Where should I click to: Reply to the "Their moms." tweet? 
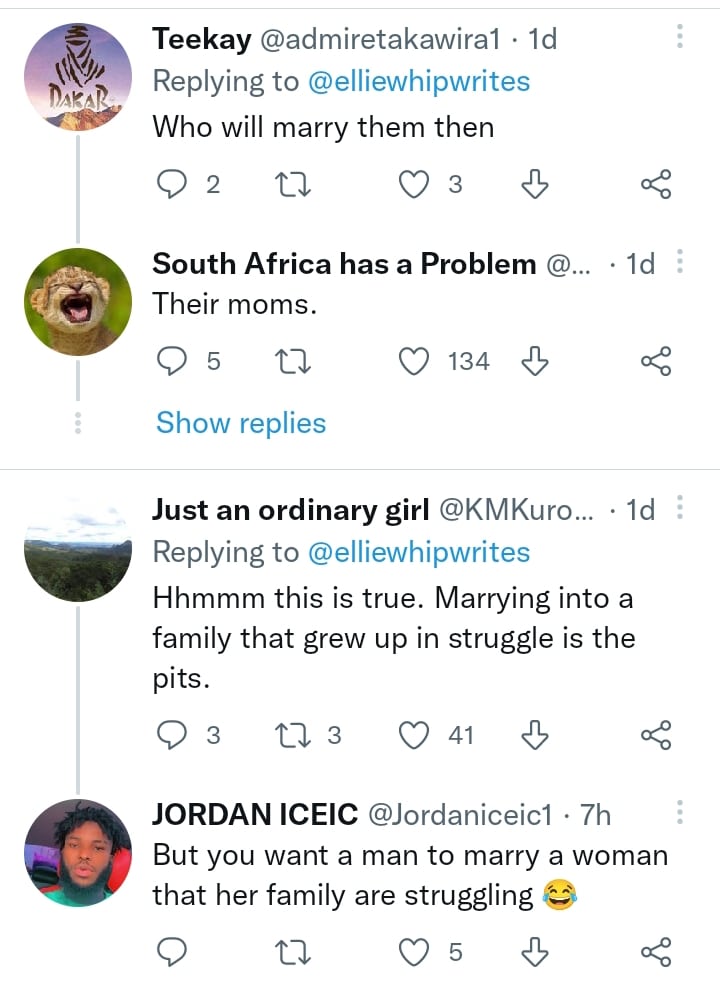(x=173, y=361)
